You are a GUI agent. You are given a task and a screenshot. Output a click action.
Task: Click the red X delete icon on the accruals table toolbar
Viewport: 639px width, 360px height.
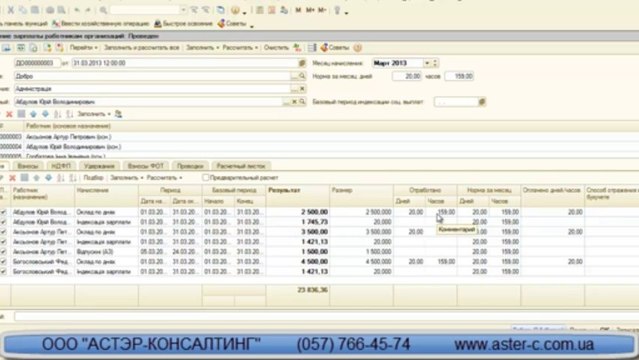[x=13, y=178]
